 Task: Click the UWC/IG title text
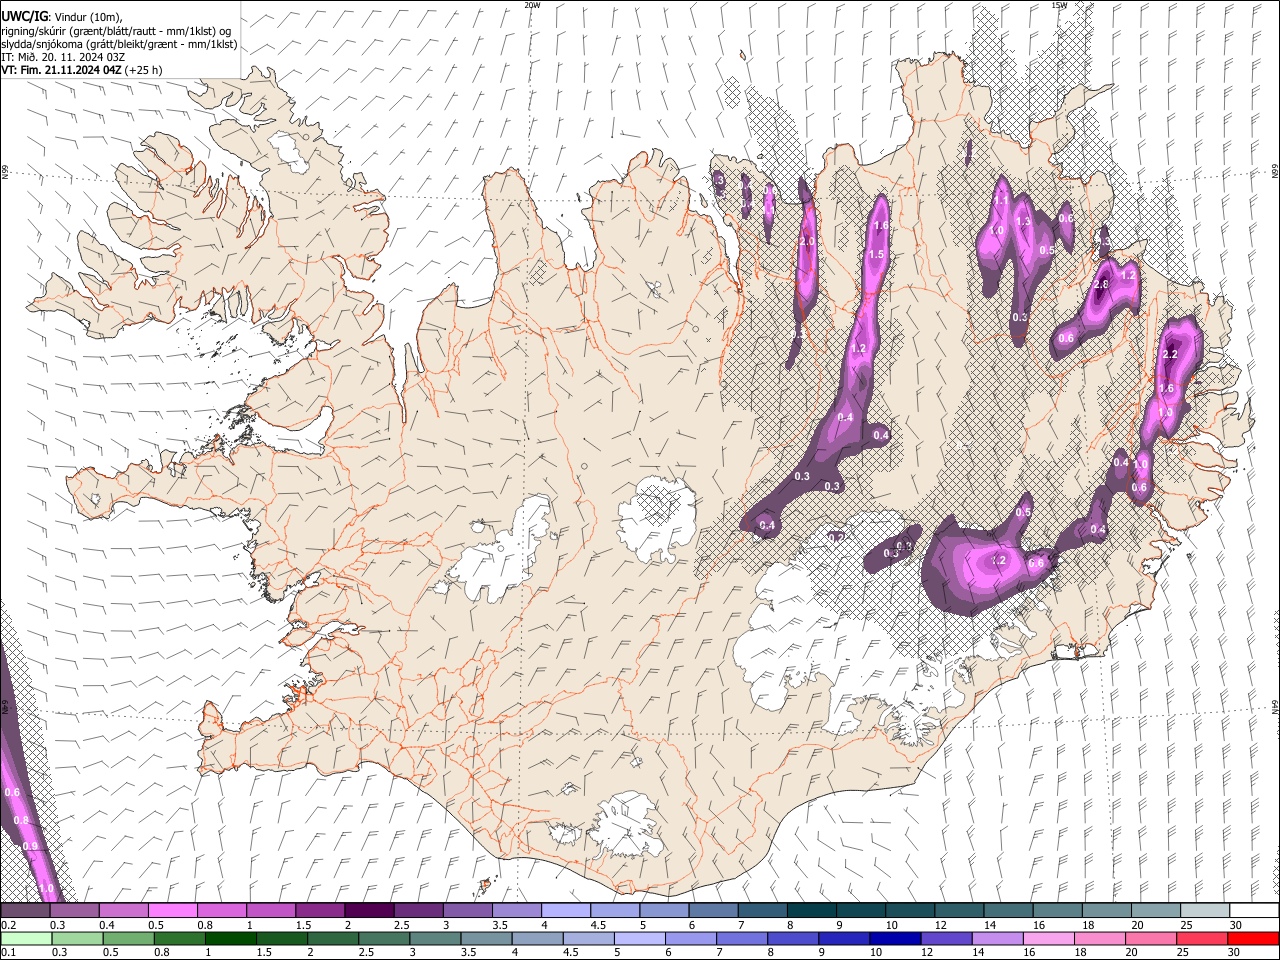23,15
